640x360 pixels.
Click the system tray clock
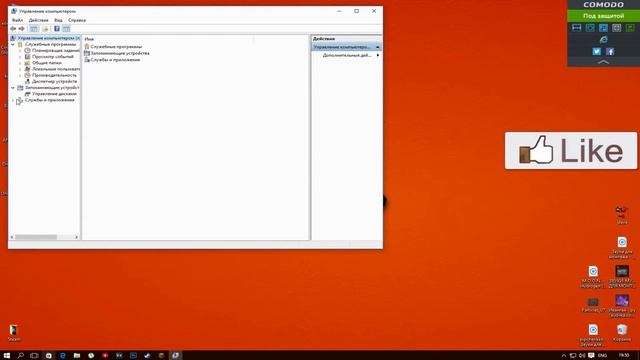[x=624, y=356]
